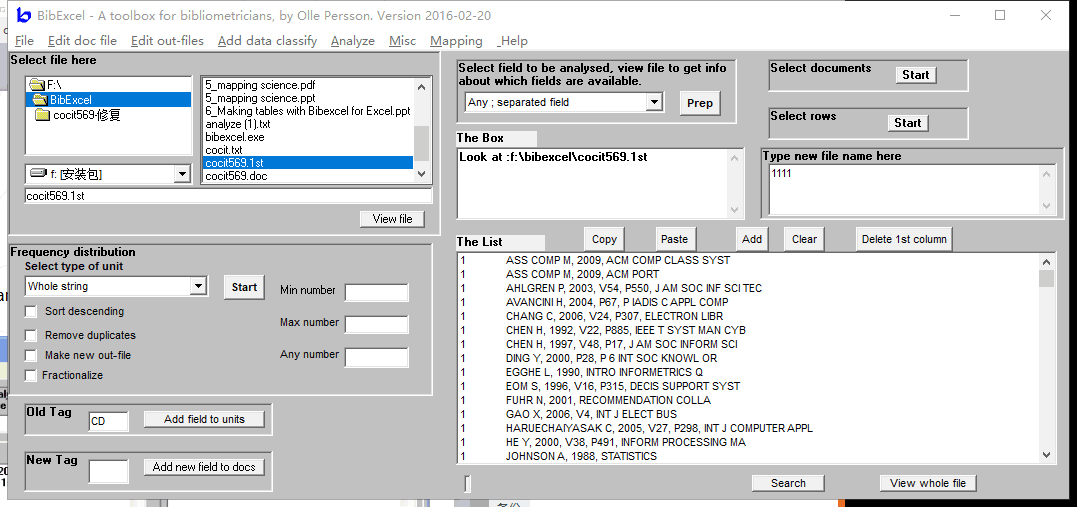Click the New Tag input field
1077x507 pixels.
pos(109,471)
